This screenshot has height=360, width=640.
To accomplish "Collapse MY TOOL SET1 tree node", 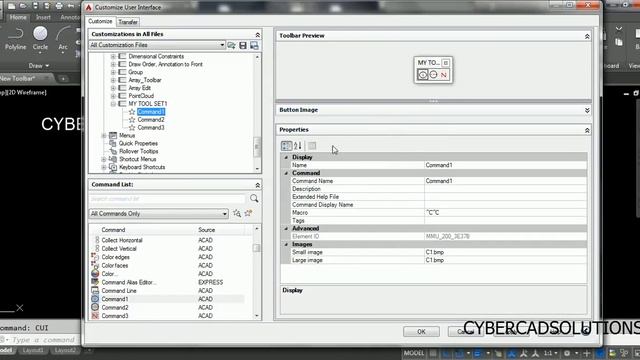I will (113, 104).
